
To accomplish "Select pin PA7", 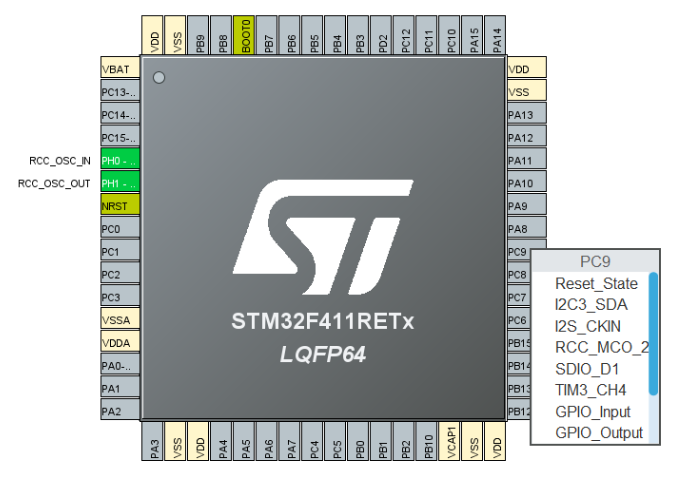I will [x=289, y=441].
